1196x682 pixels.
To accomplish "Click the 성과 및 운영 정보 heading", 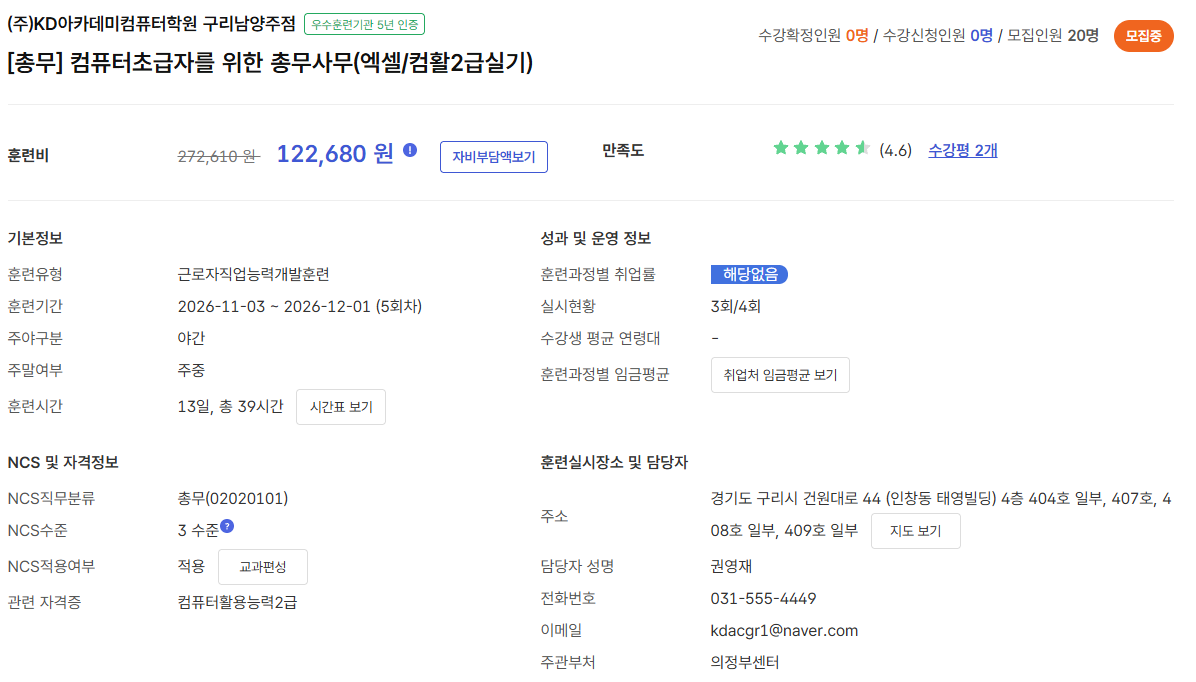I will pos(596,239).
